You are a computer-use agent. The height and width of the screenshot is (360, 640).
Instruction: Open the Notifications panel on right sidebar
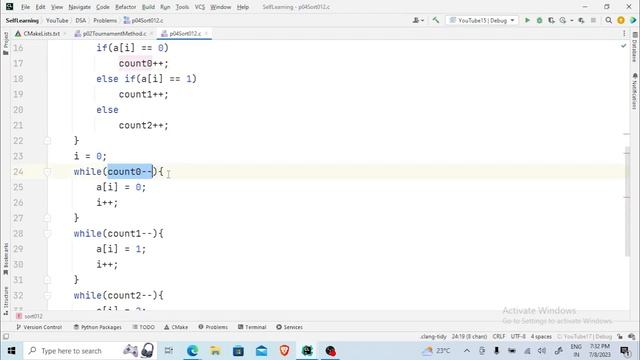pos(634,91)
